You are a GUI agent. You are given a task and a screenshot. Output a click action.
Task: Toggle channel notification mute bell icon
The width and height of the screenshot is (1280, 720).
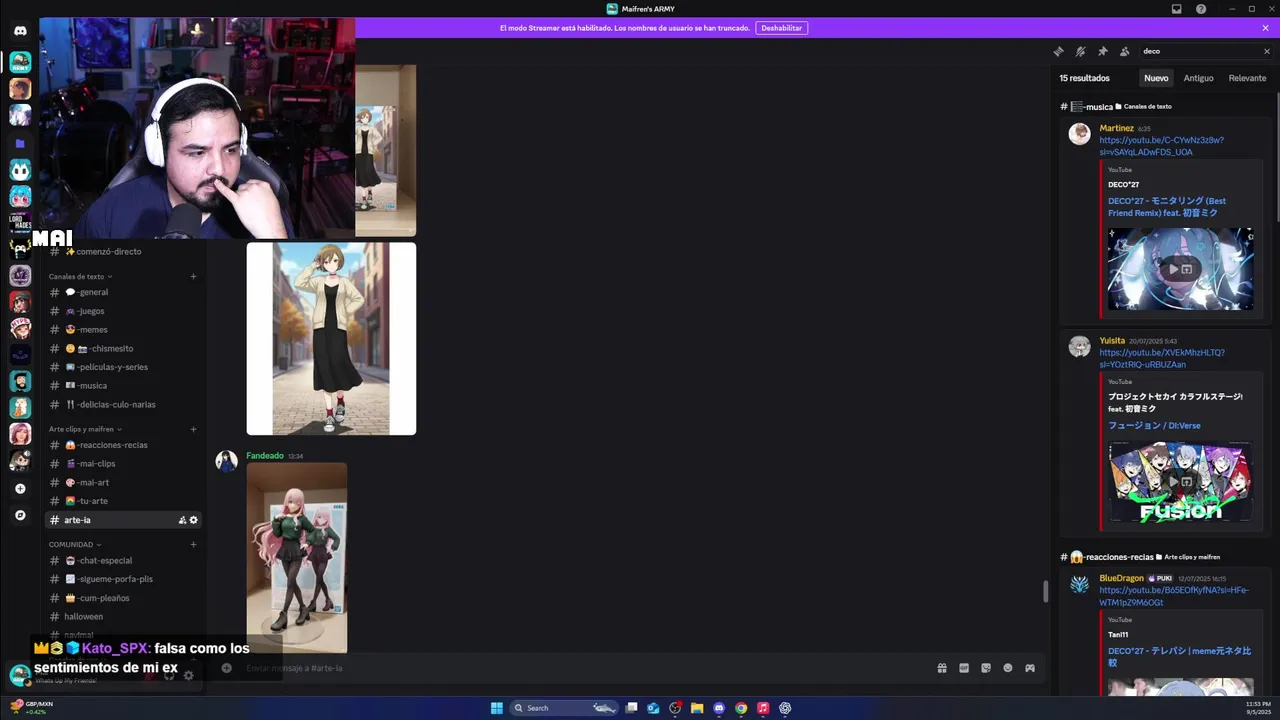click(1080, 51)
